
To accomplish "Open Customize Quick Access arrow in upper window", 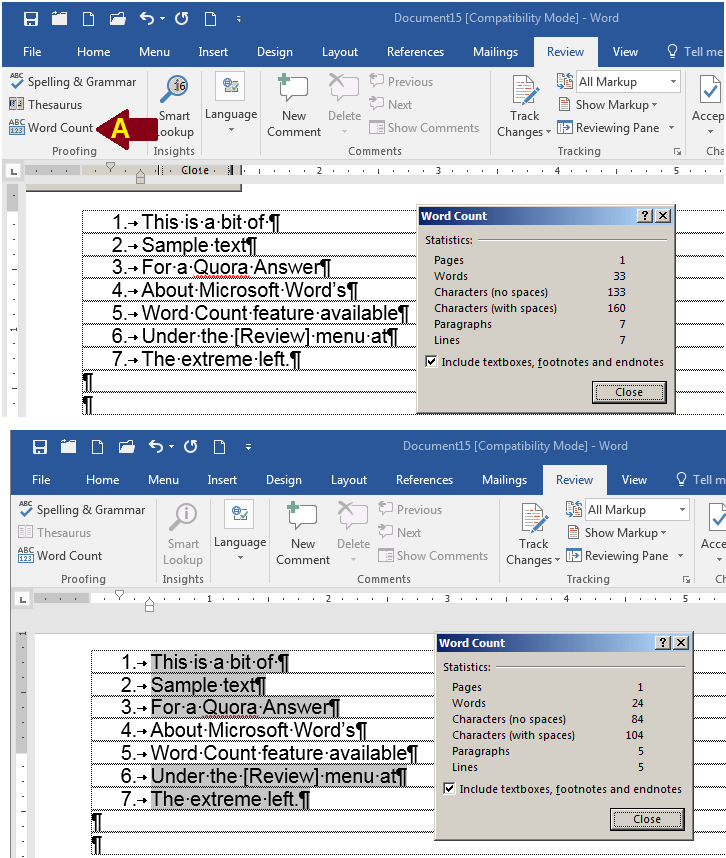I will coord(239,19).
